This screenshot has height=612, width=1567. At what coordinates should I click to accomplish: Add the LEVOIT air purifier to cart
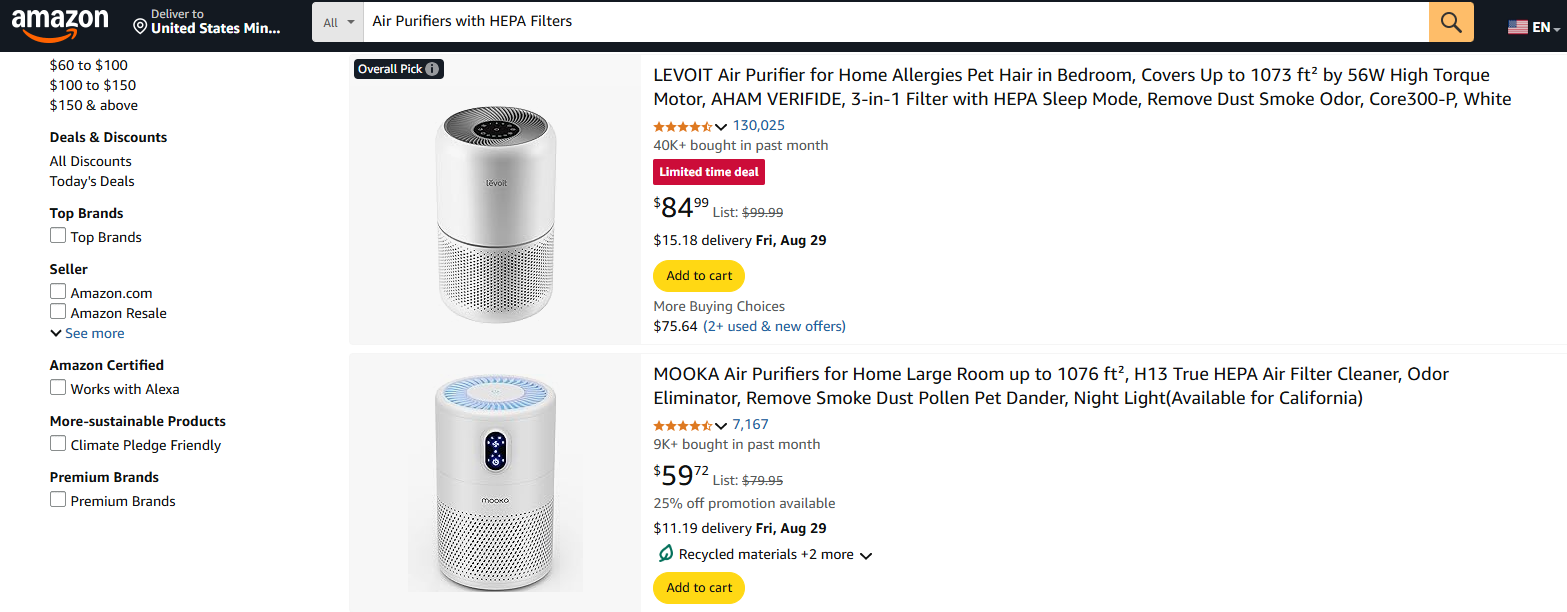click(x=698, y=276)
